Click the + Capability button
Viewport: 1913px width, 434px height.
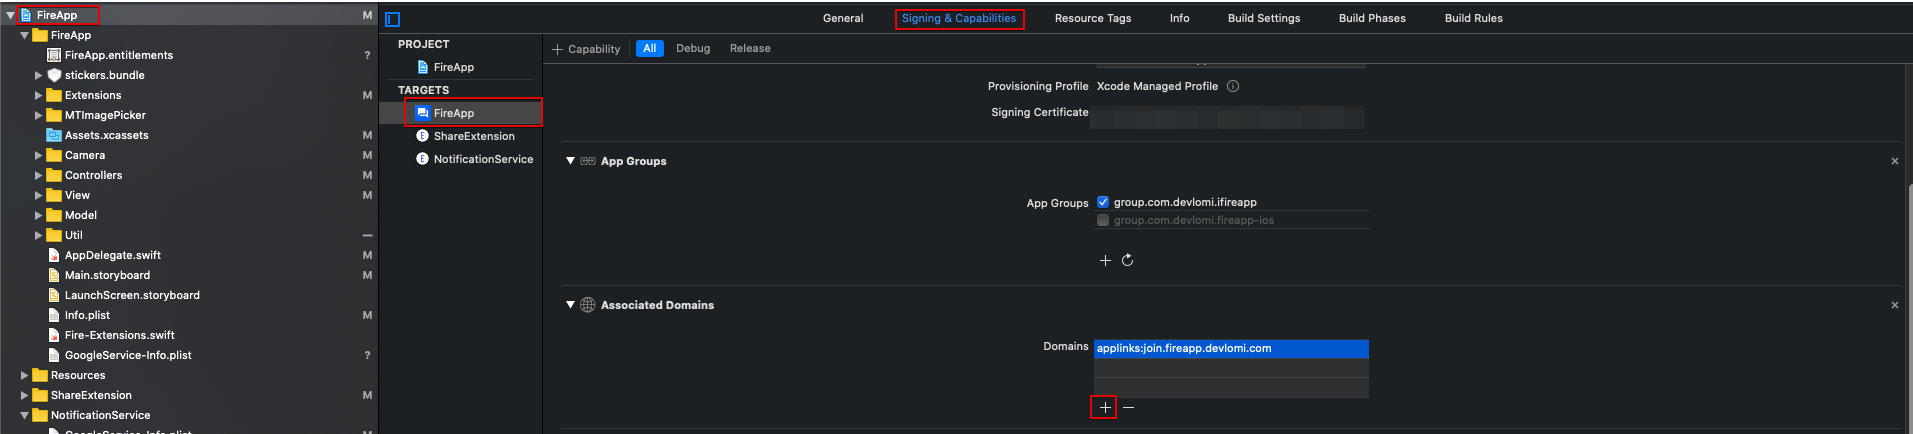coord(586,49)
